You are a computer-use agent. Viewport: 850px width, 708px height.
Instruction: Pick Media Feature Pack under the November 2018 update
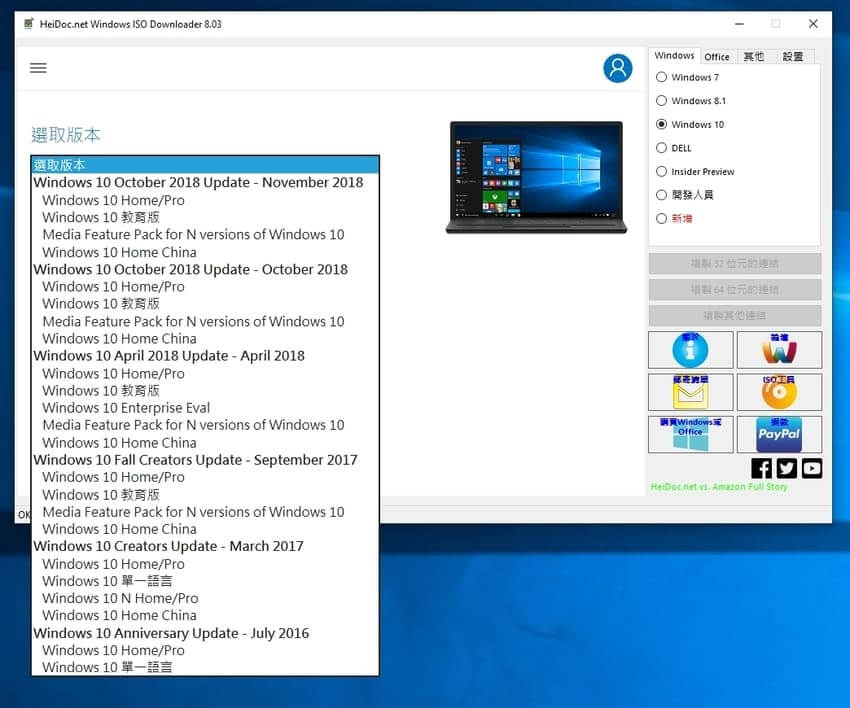coord(205,235)
